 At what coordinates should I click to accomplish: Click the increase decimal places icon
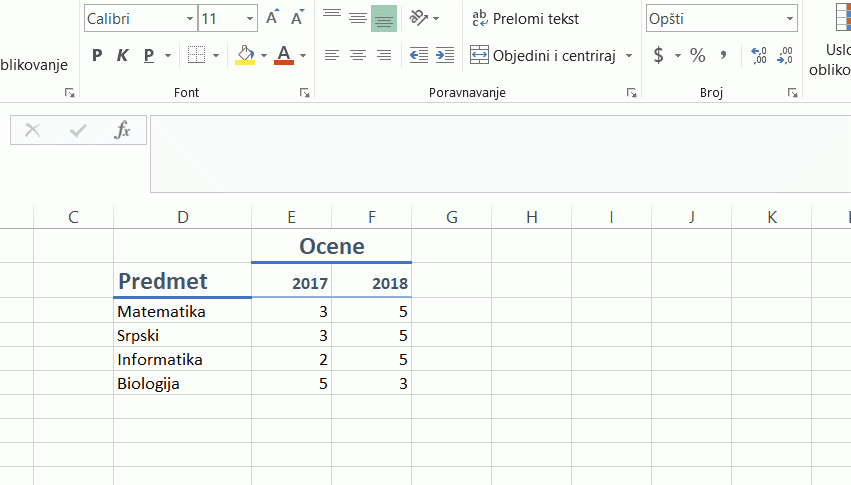pos(759,55)
